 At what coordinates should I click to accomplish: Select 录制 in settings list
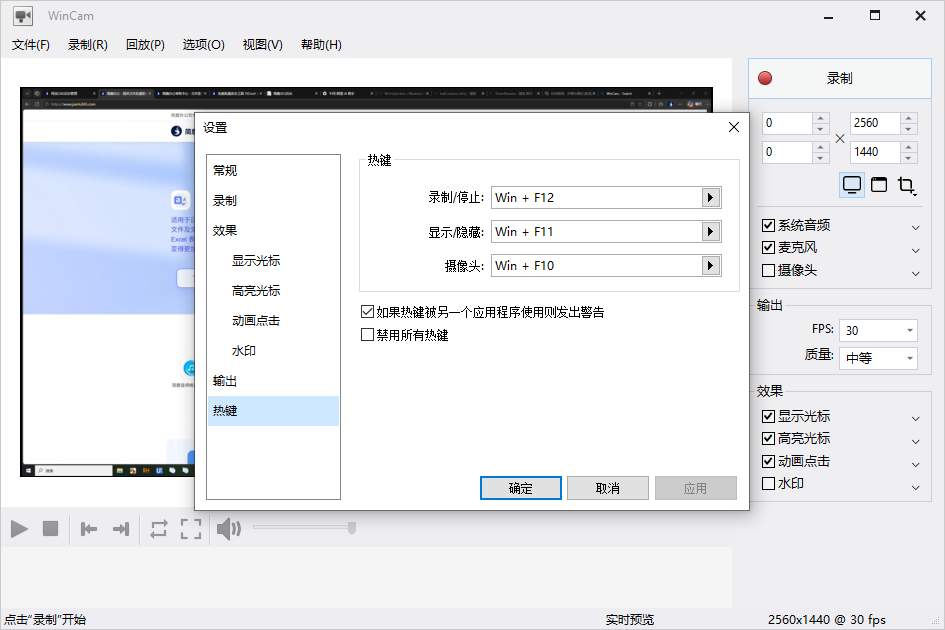273,201
